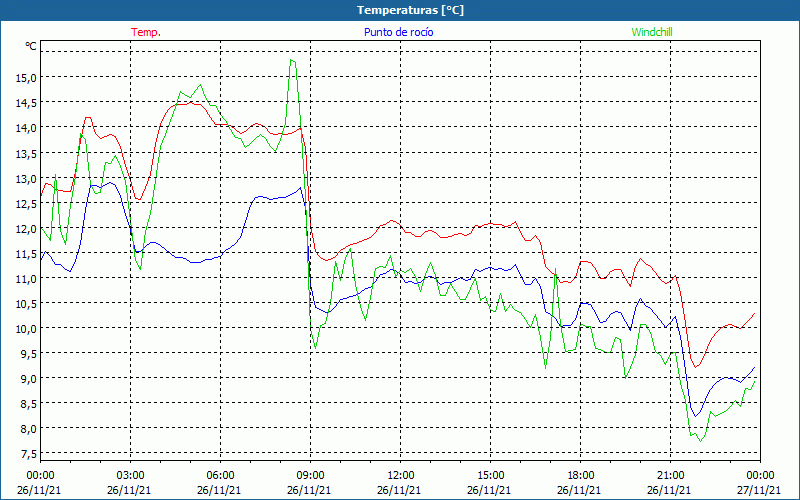
Task: Click the 13,0 y-axis value
Action: pyautogui.click(x=26, y=179)
